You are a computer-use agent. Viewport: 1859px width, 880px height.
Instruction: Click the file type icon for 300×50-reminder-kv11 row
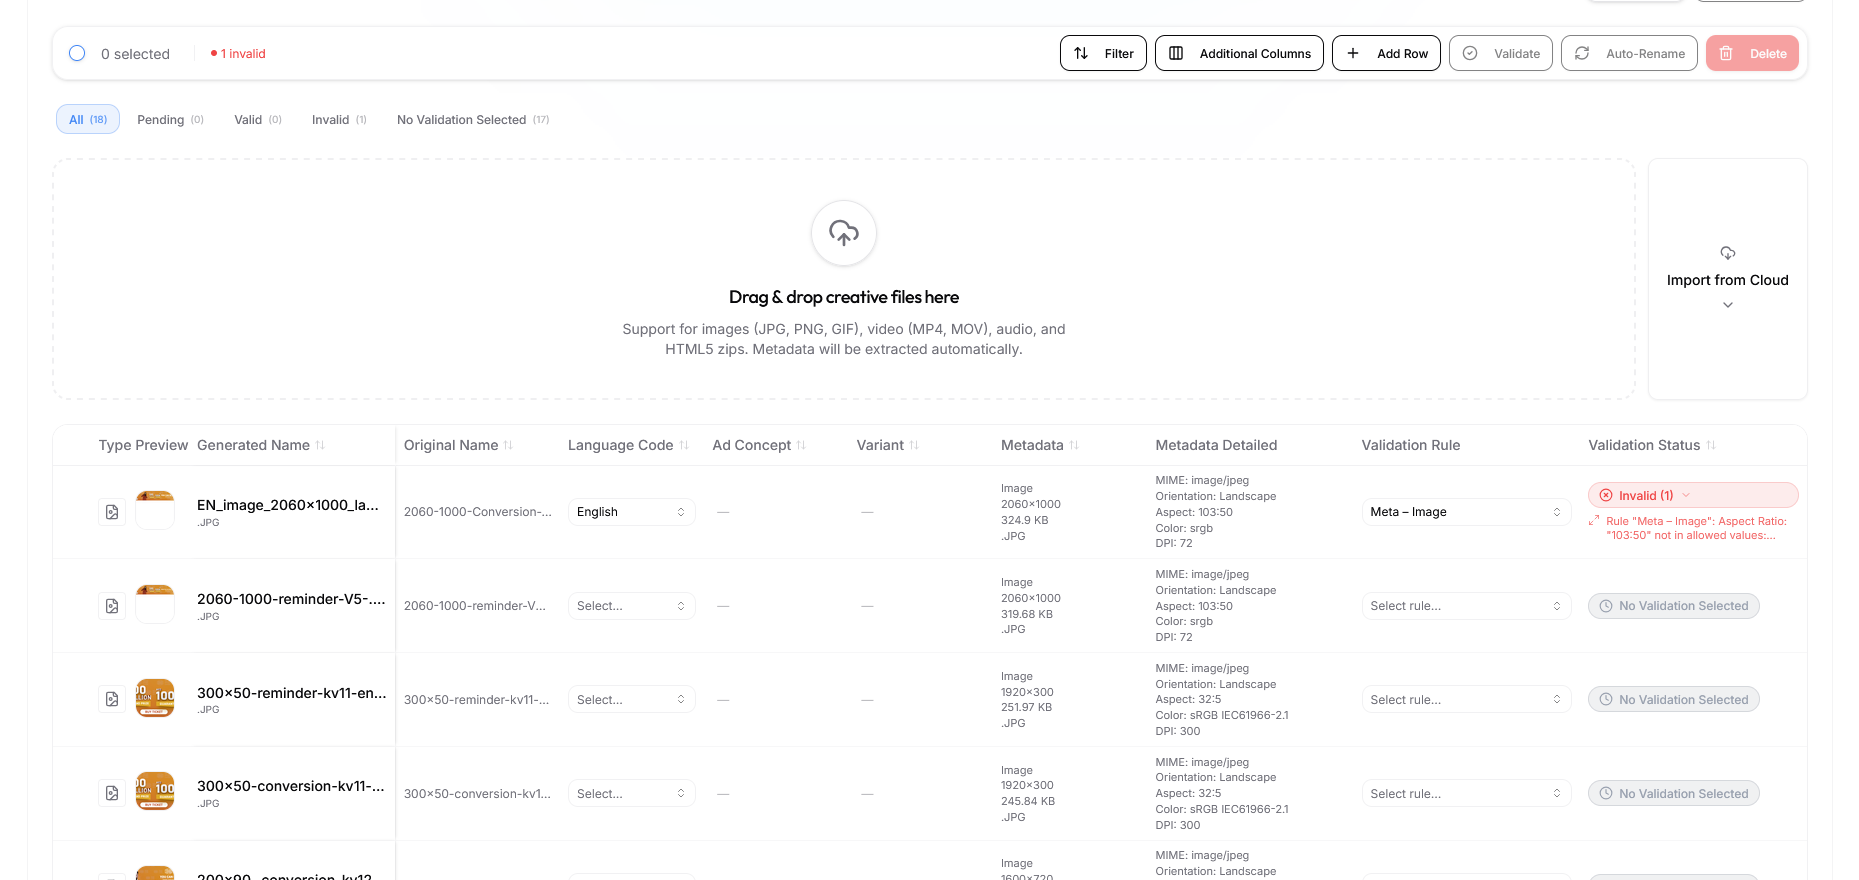(x=112, y=700)
